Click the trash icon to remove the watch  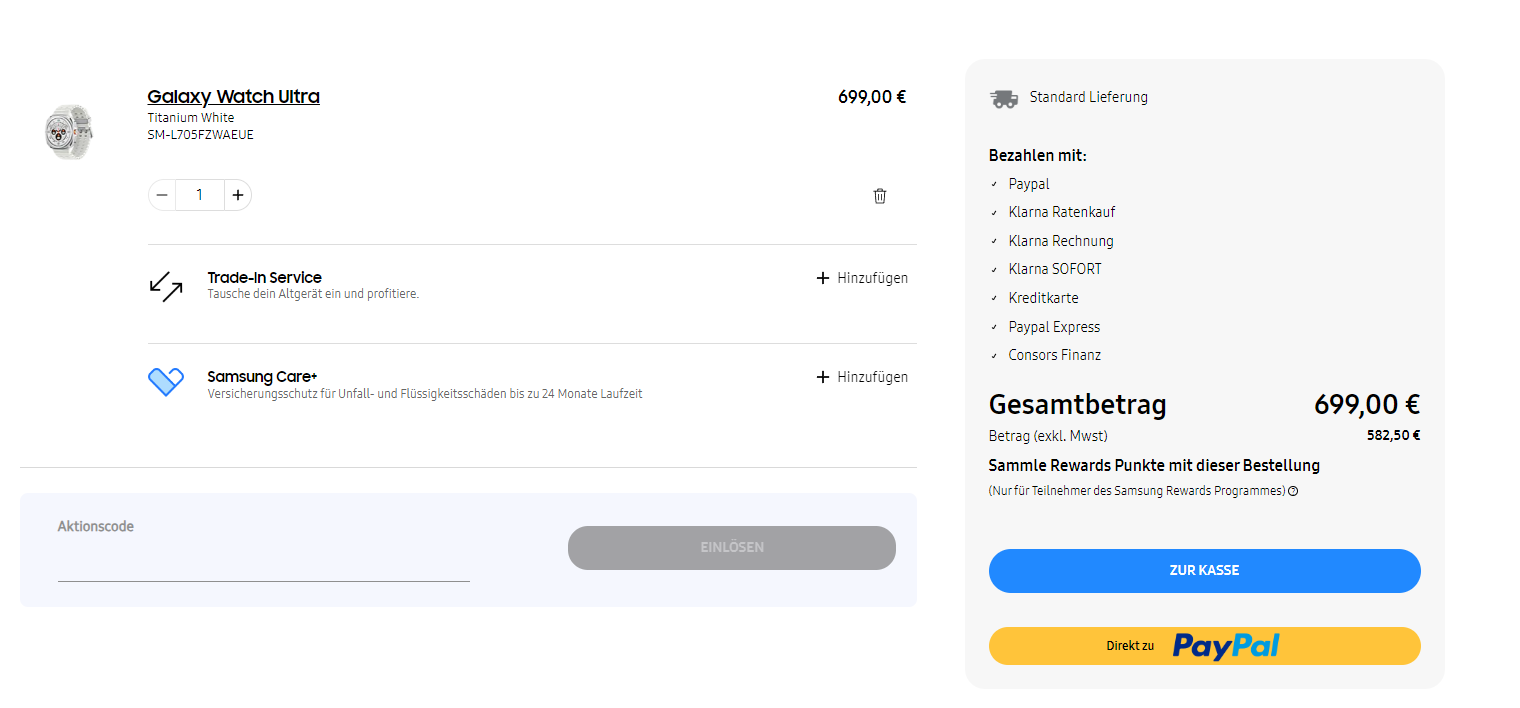click(880, 196)
